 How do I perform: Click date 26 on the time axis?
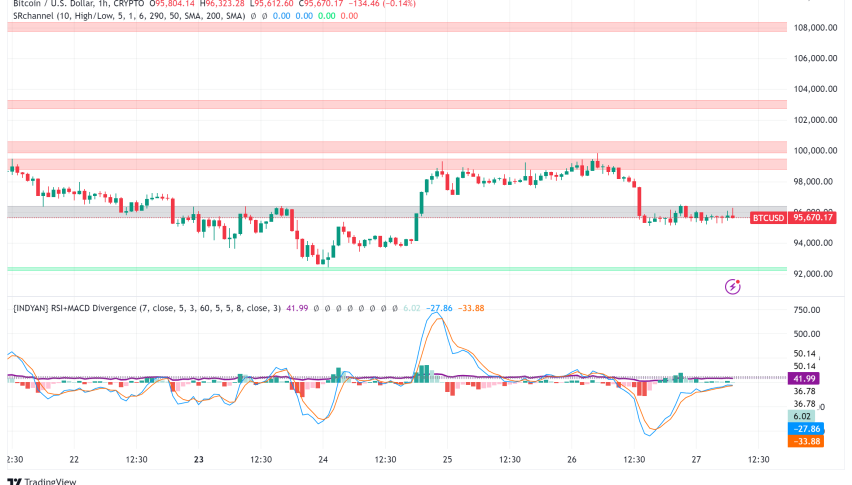572,459
